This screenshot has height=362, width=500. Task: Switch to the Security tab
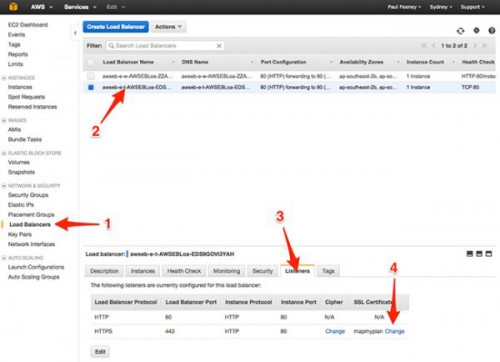point(262,271)
